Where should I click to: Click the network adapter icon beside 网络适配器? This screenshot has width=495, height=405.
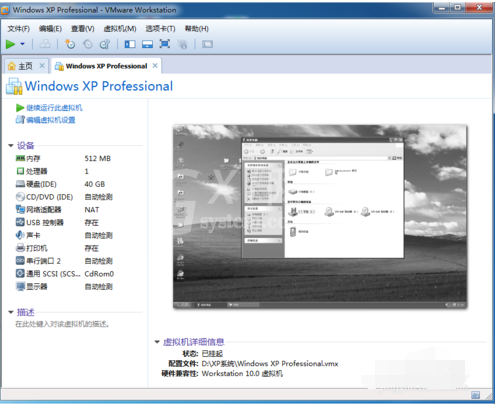(x=20, y=209)
